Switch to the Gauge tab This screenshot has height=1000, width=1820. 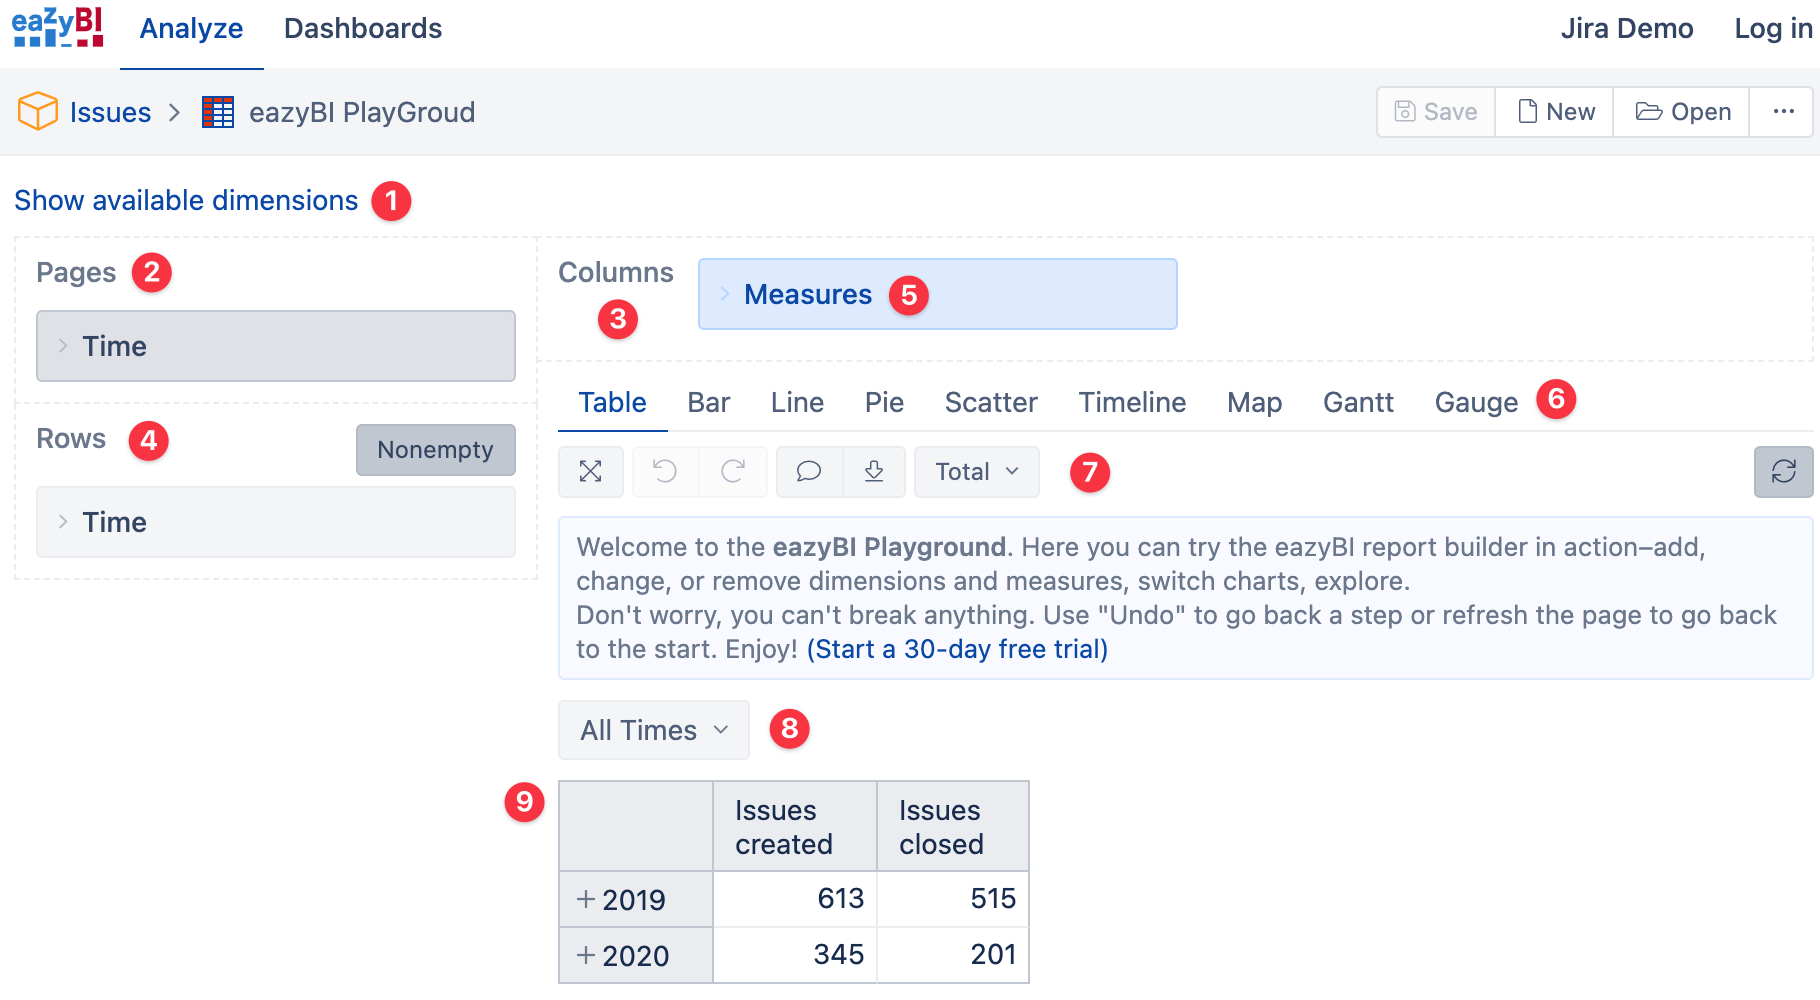[x=1476, y=402]
